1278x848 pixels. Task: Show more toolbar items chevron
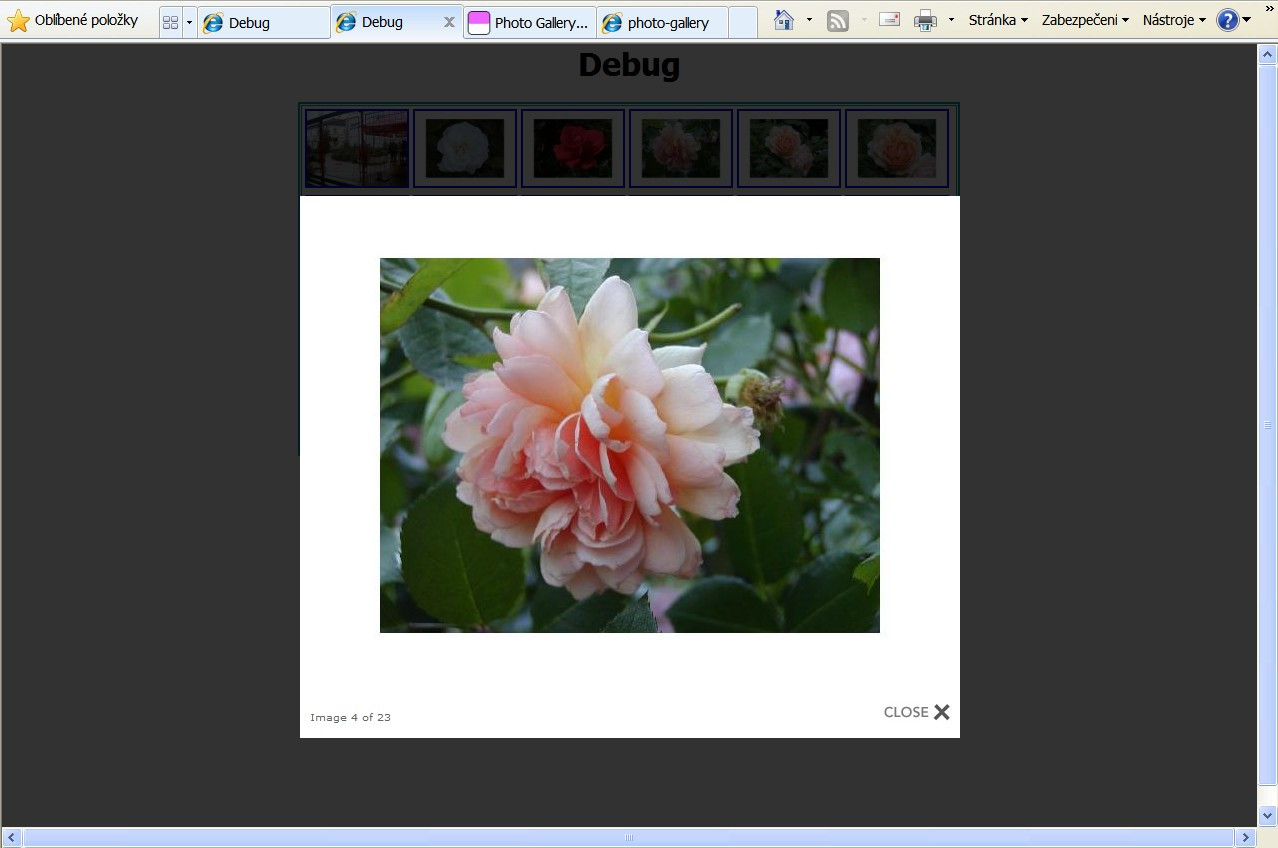(x=1270, y=8)
